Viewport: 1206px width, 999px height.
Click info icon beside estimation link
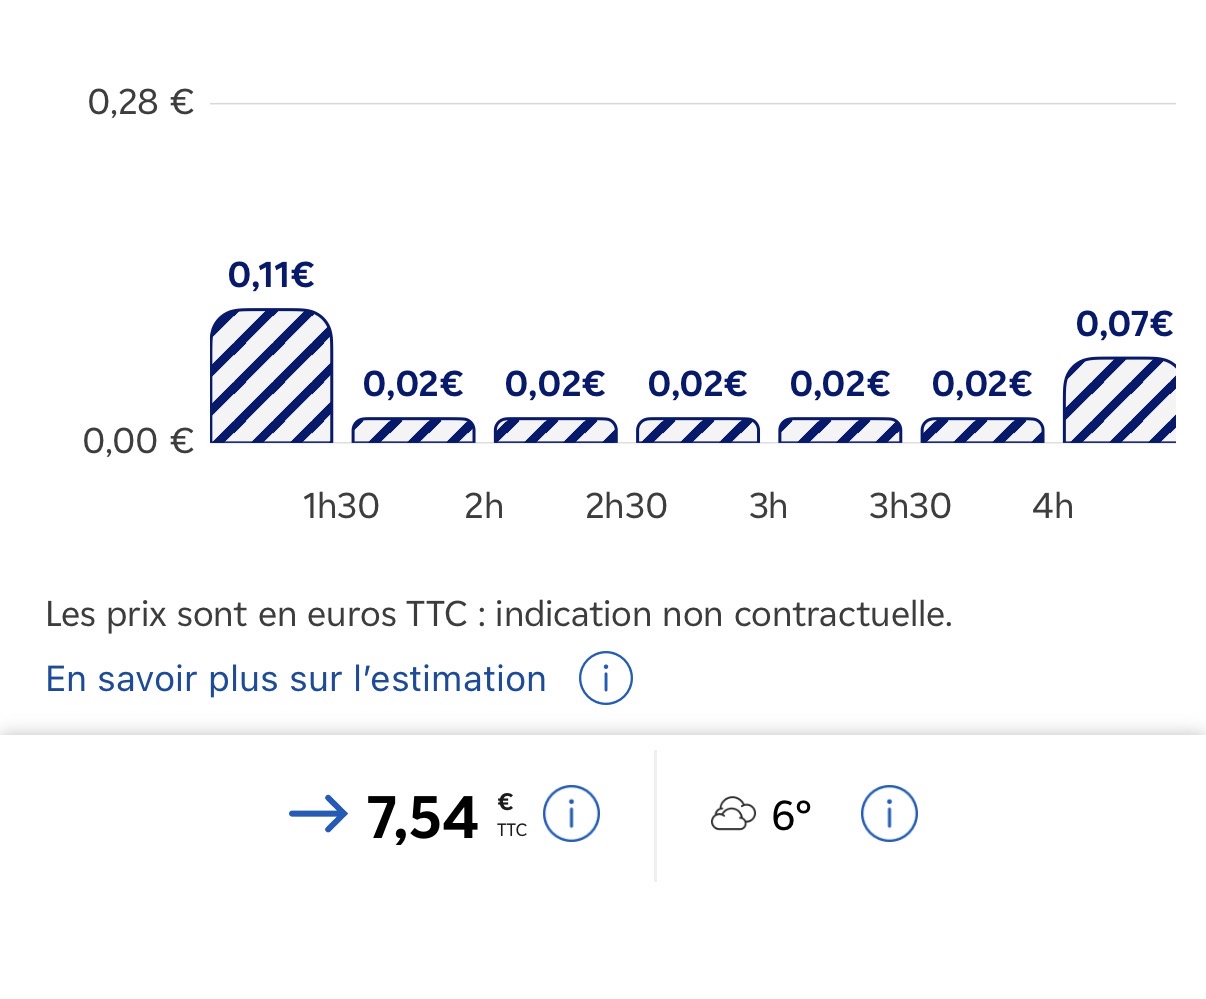605,679
